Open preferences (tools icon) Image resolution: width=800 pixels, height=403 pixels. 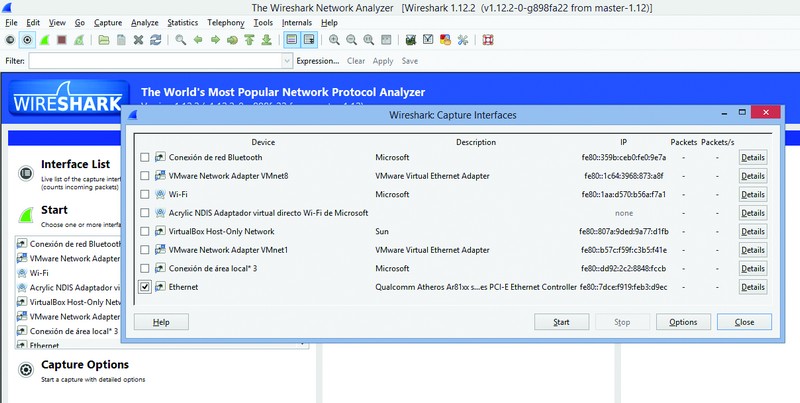(x=463, y=40)
